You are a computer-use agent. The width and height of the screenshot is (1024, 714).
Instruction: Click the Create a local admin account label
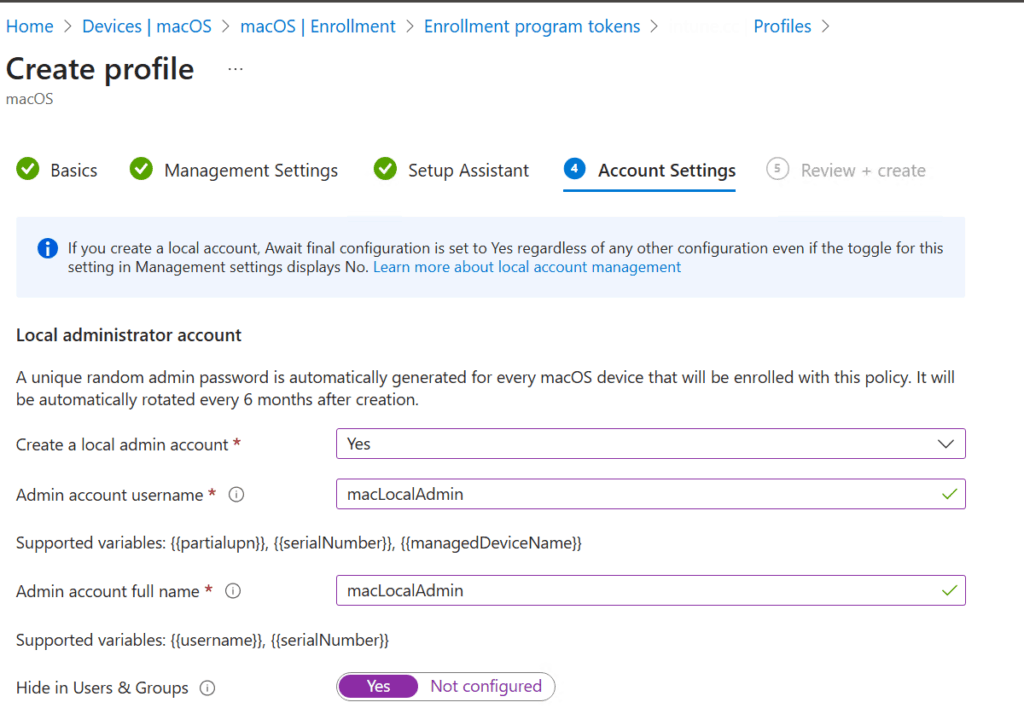pyautogui.click(x=122, y=445)
